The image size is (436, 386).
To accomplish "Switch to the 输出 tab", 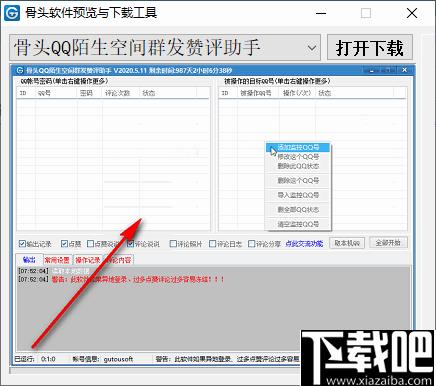I will 29,260.
